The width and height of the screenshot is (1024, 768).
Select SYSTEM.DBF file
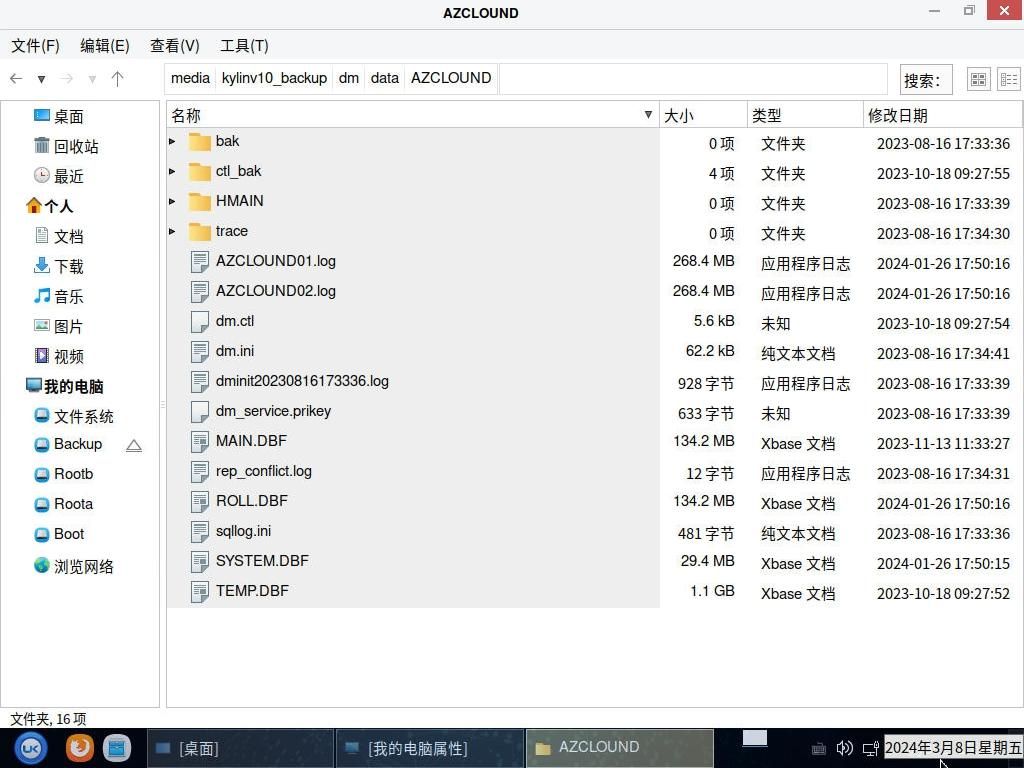pos(262,562)
